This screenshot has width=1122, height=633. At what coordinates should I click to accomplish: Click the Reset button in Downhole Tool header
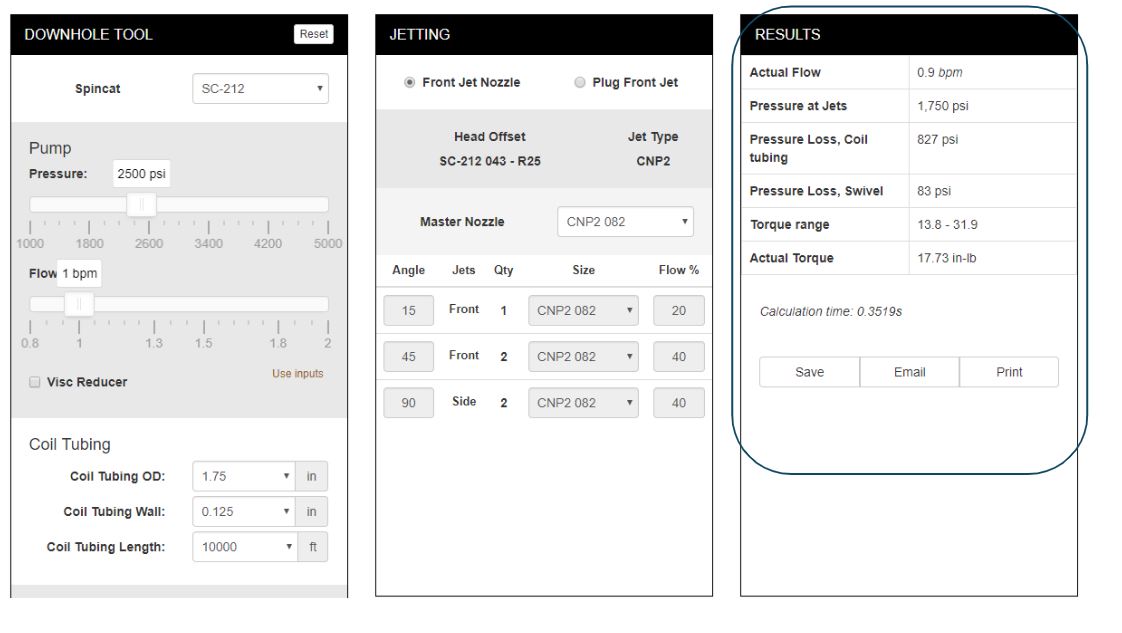313,34
